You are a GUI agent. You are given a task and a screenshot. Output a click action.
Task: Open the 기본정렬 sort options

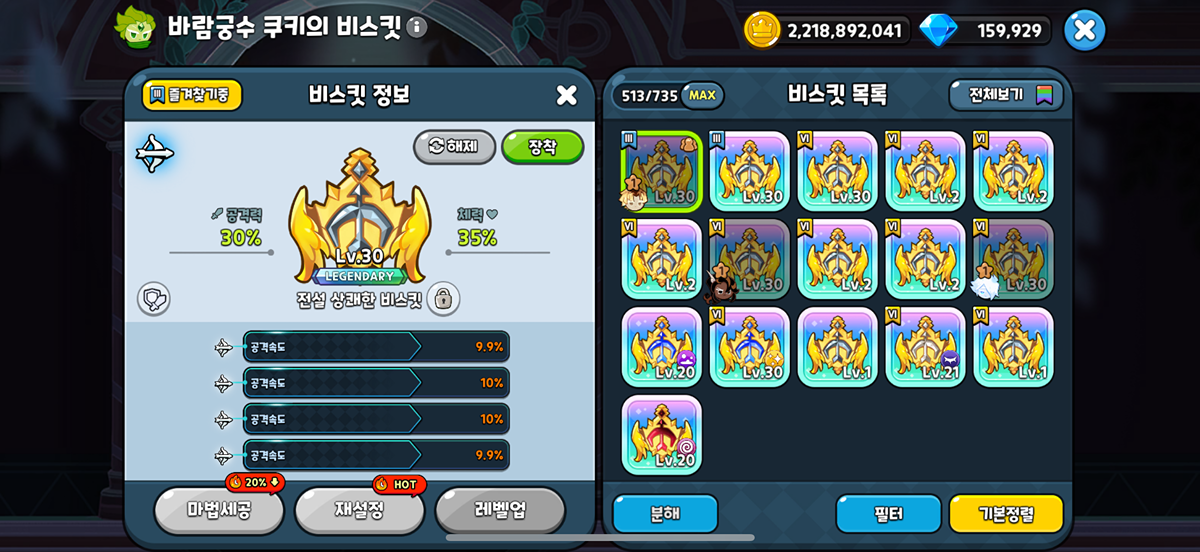click(x=1006, y=514)
